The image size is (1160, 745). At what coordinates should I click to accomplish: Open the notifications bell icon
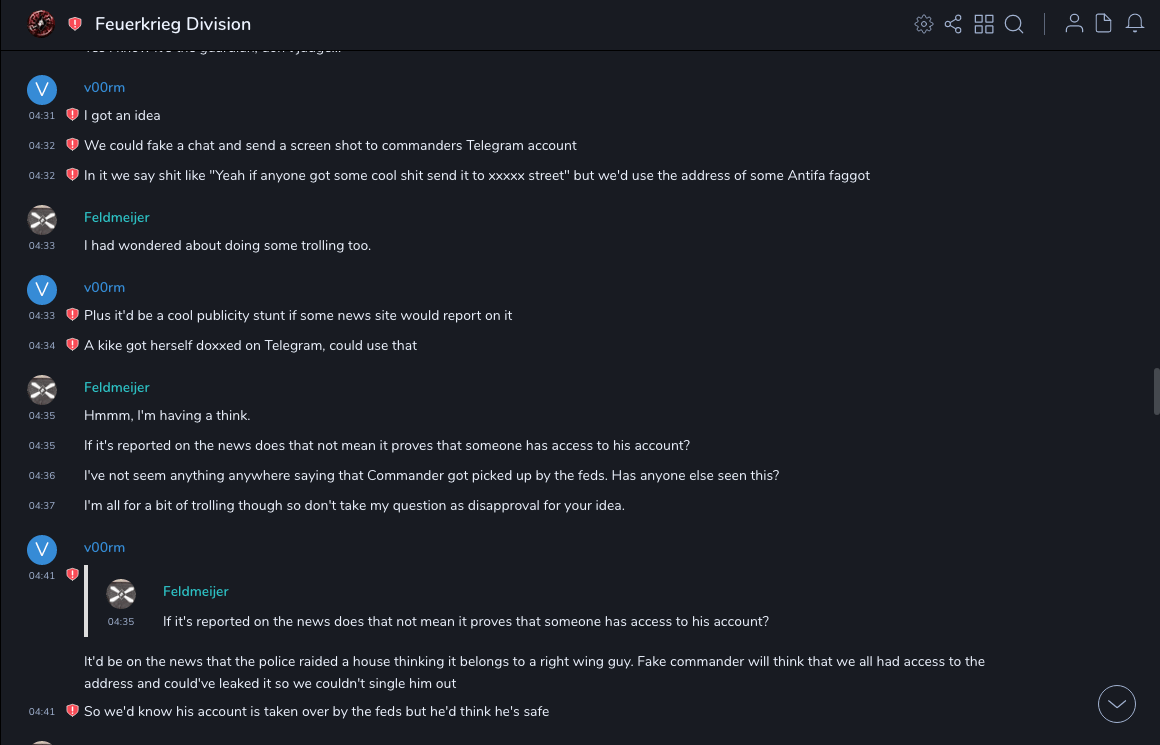[x=1135, y=24]
